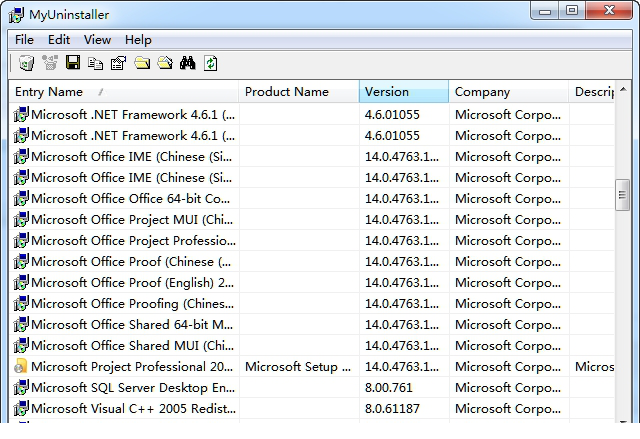Viewport: 640px width, 439px height.
Task: Open the View menu
Action: tap(97, 40)
